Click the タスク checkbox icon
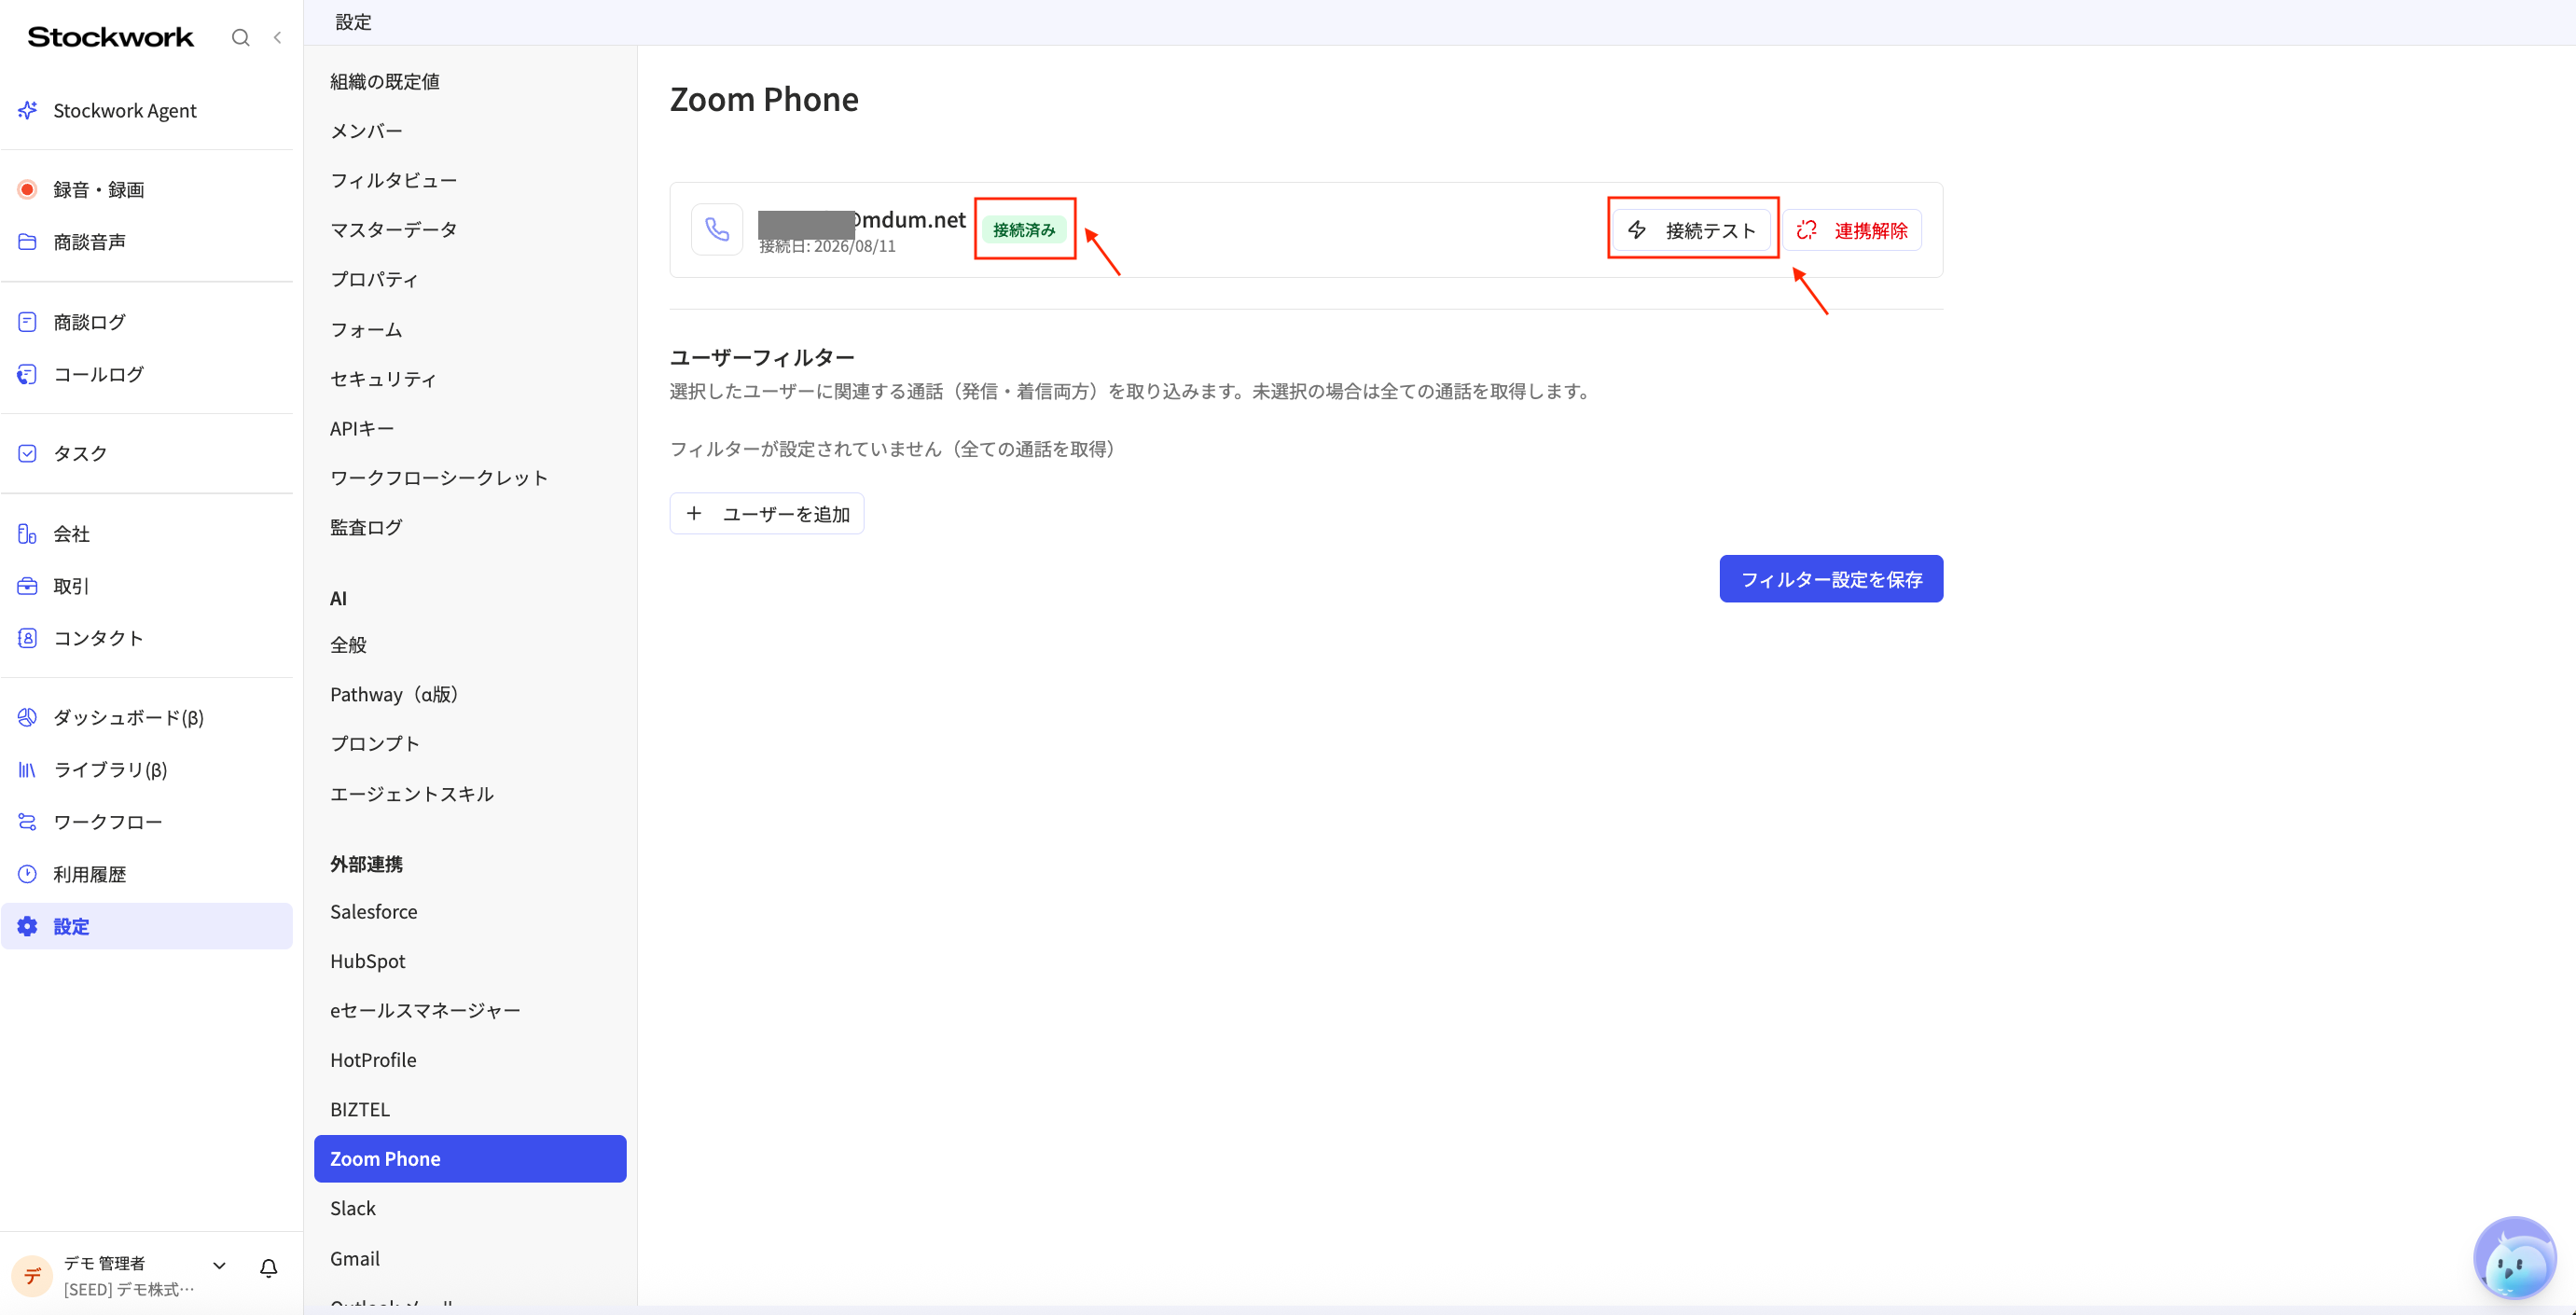This screenshot has height=1315, width=2576. tap(28, 453)
